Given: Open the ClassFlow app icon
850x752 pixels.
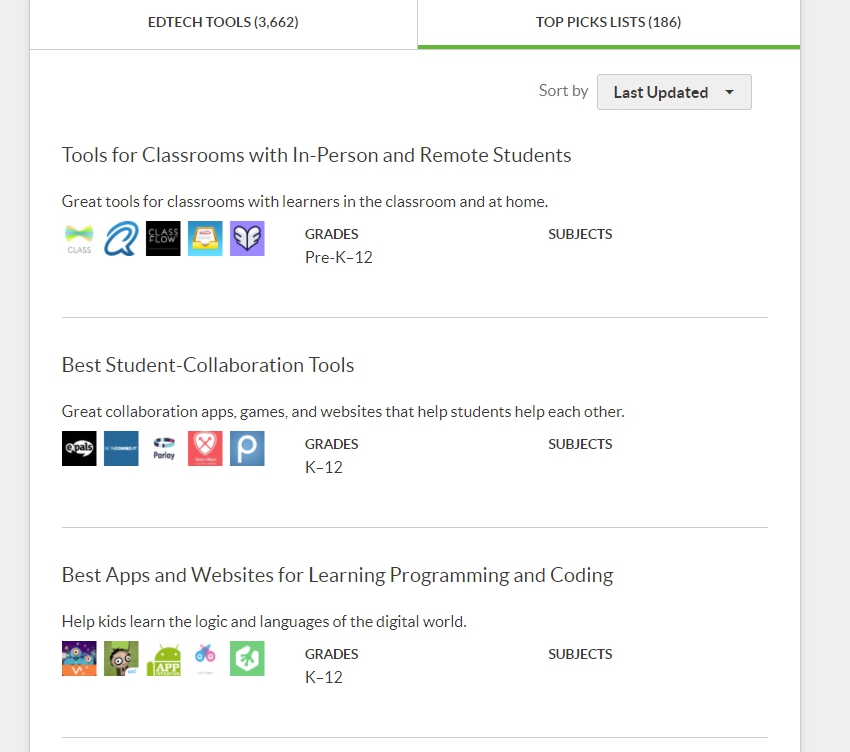Looking at the screenshot, I should [x=163, y=239].
